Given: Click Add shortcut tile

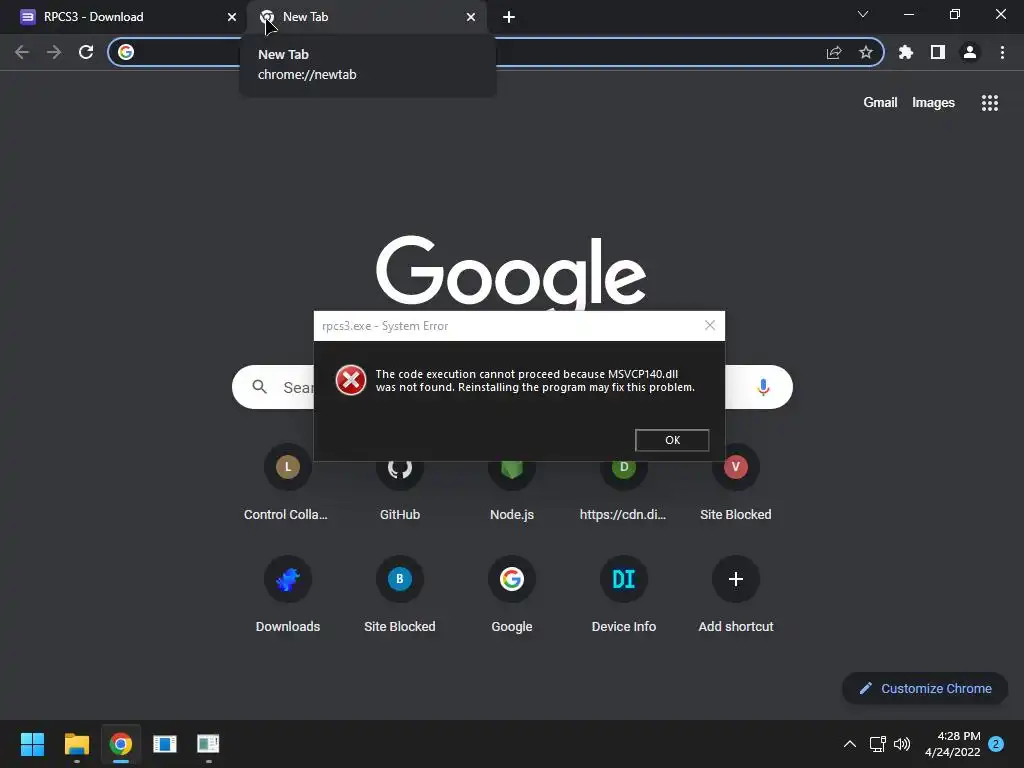Looking at the screenshot, I should click(x=736, y=594).
